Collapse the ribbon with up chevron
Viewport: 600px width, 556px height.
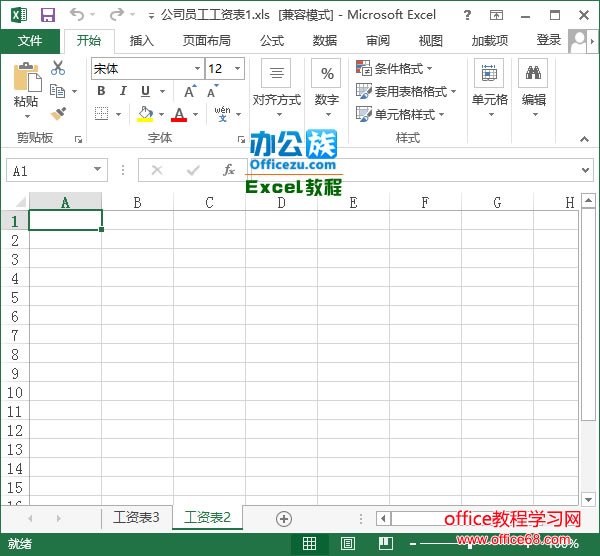(584, 139)
